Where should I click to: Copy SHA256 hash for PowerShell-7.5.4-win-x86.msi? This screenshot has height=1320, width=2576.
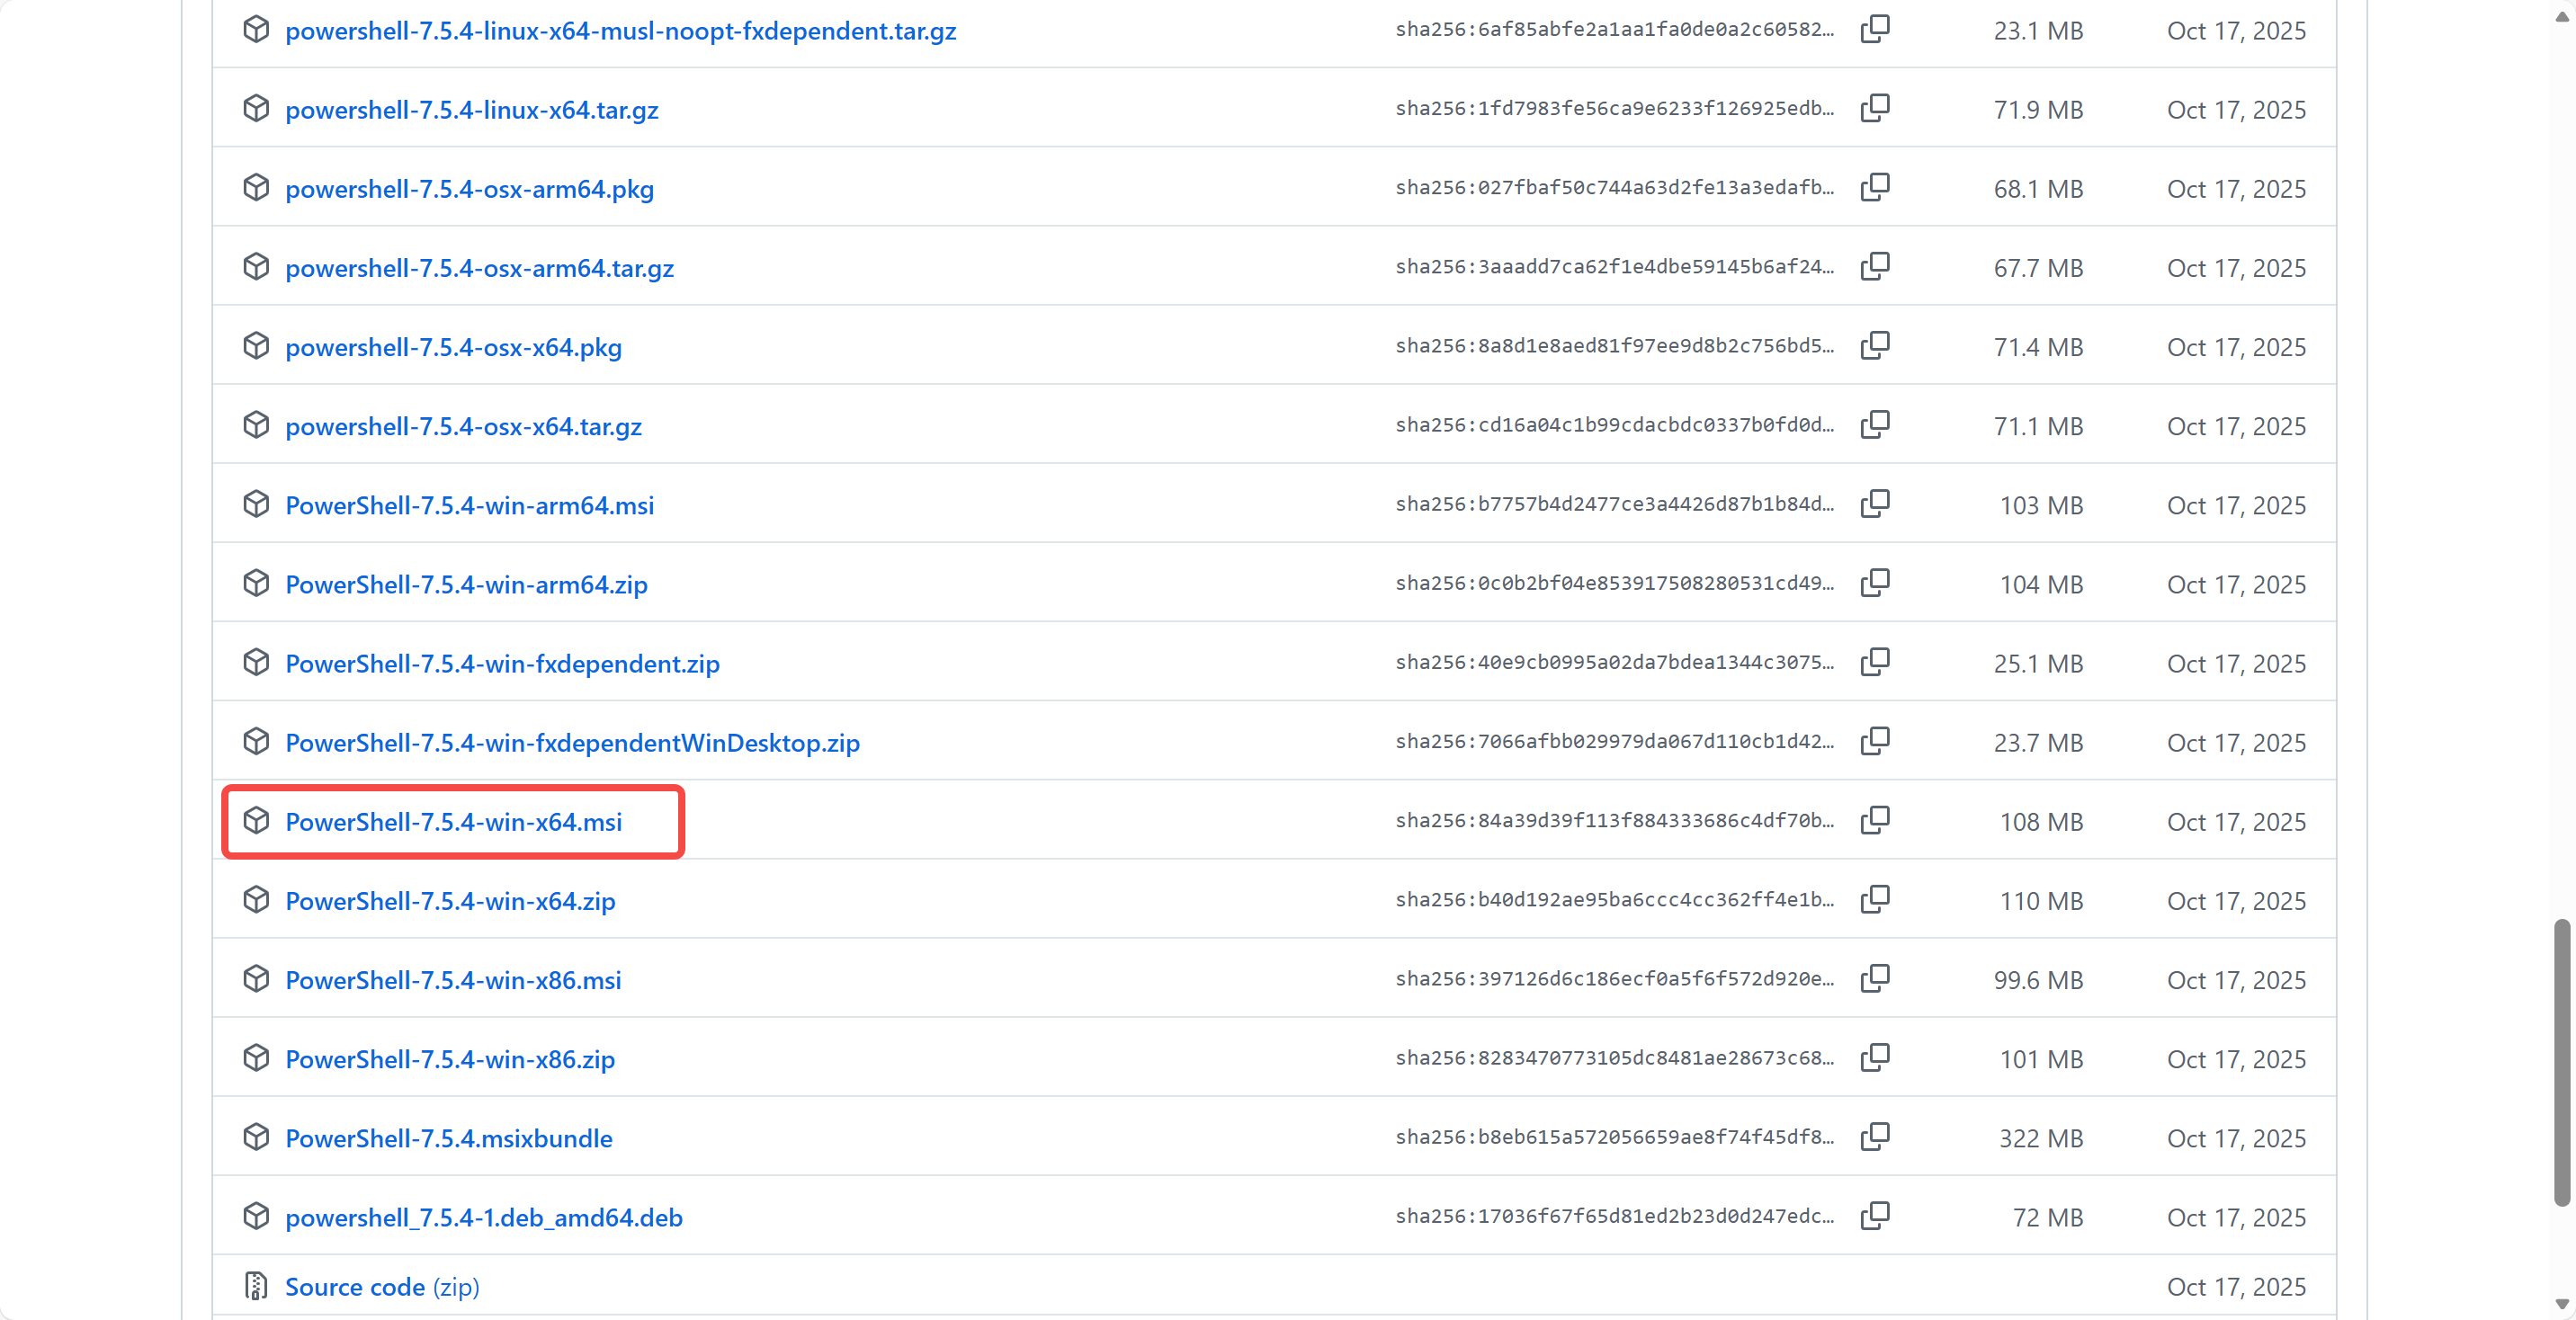coord(1875,980)
